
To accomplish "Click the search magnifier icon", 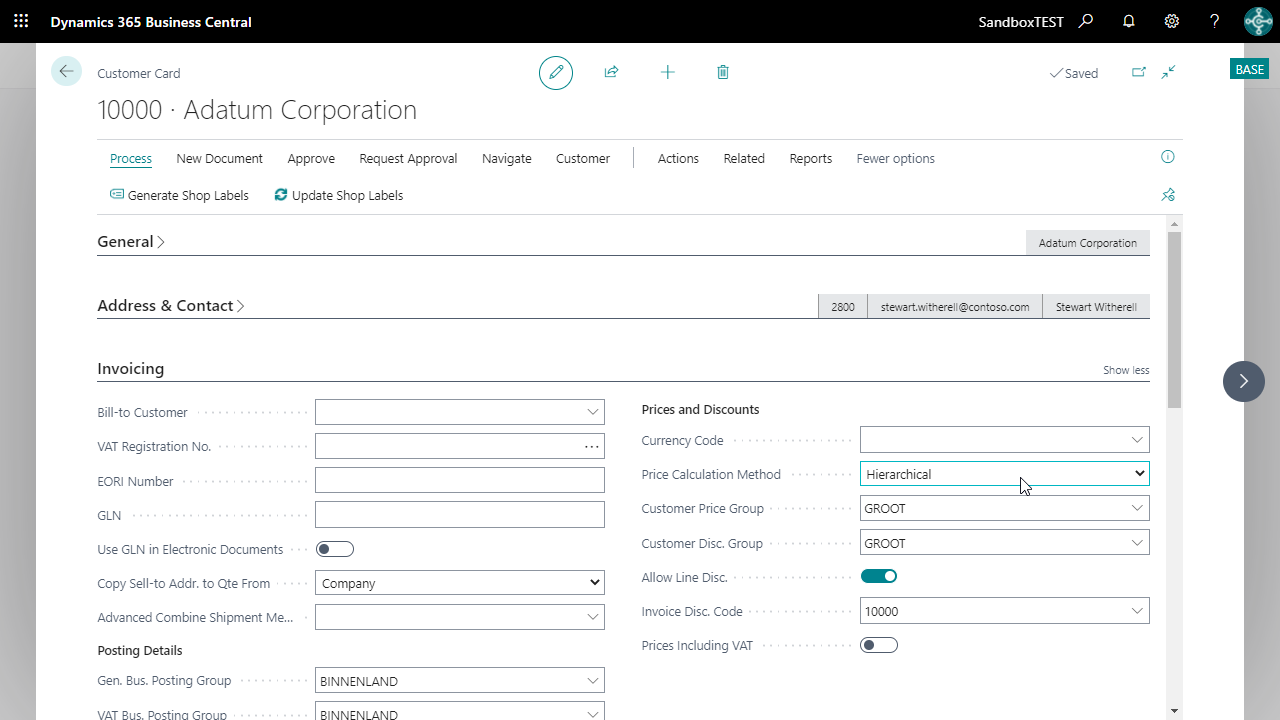I will 1086,21.
